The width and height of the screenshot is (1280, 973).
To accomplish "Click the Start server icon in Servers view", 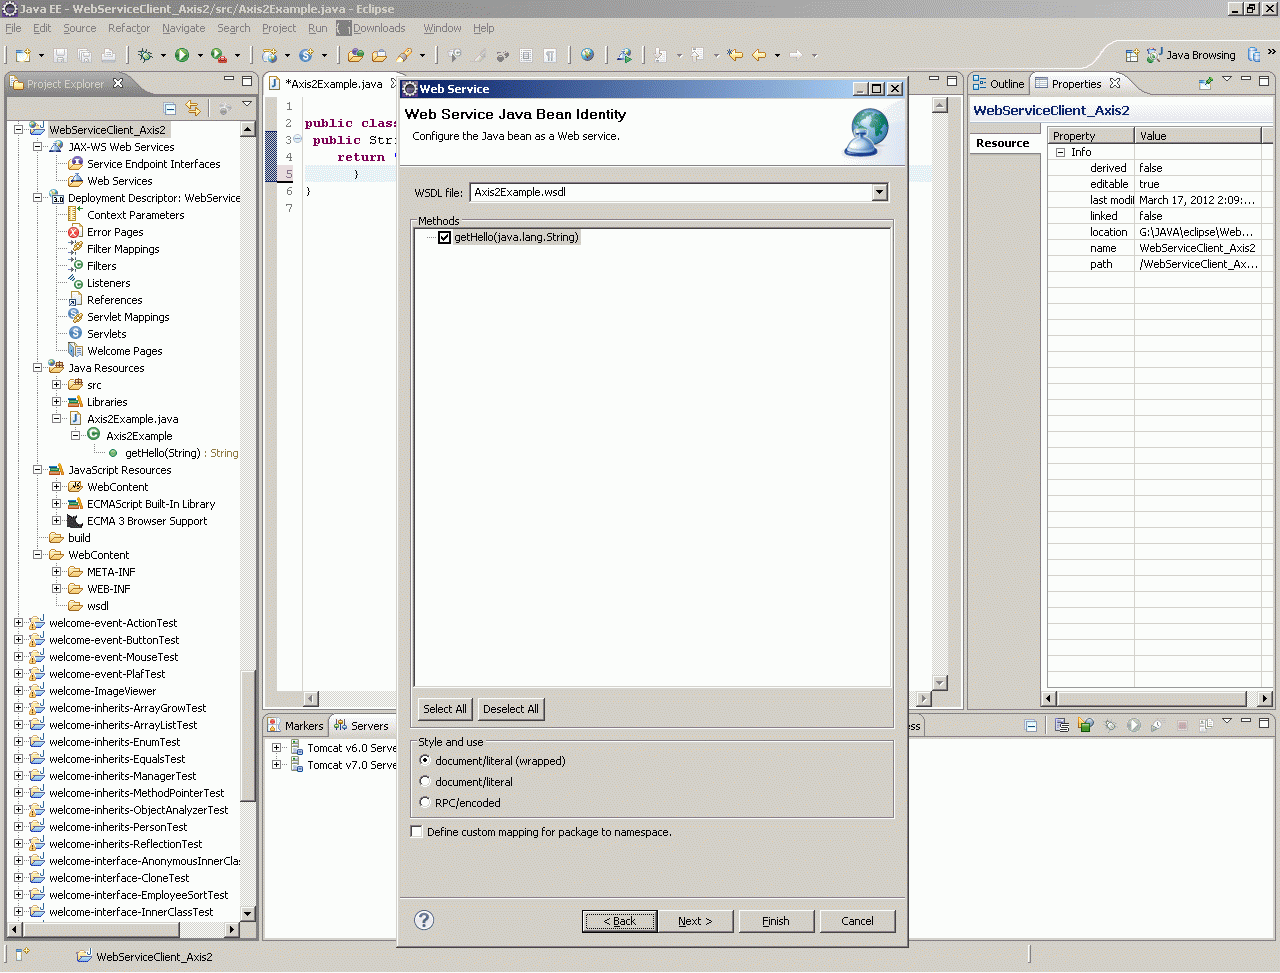I will [1133, 725].
